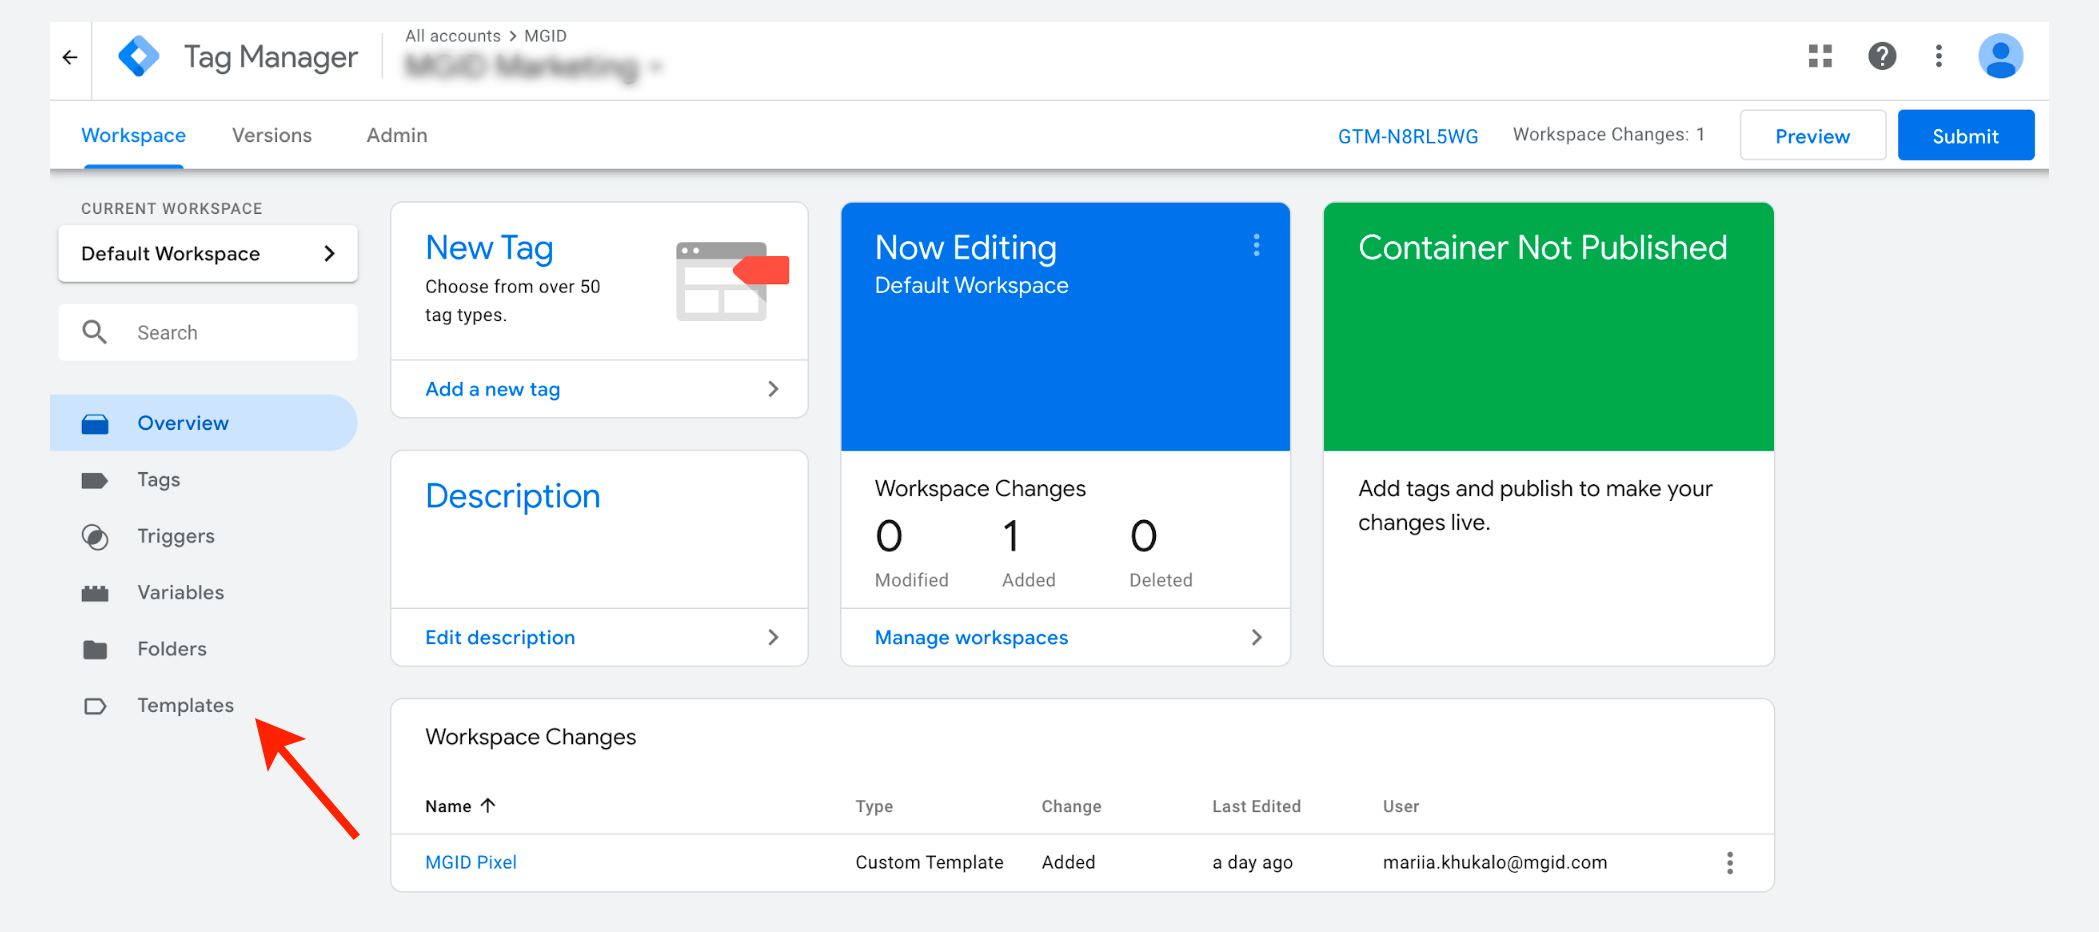Image resolution: width=2099 pixels, height=932 pixels.
Task: Sort by Name arrow icon
Action: (488, 806)
